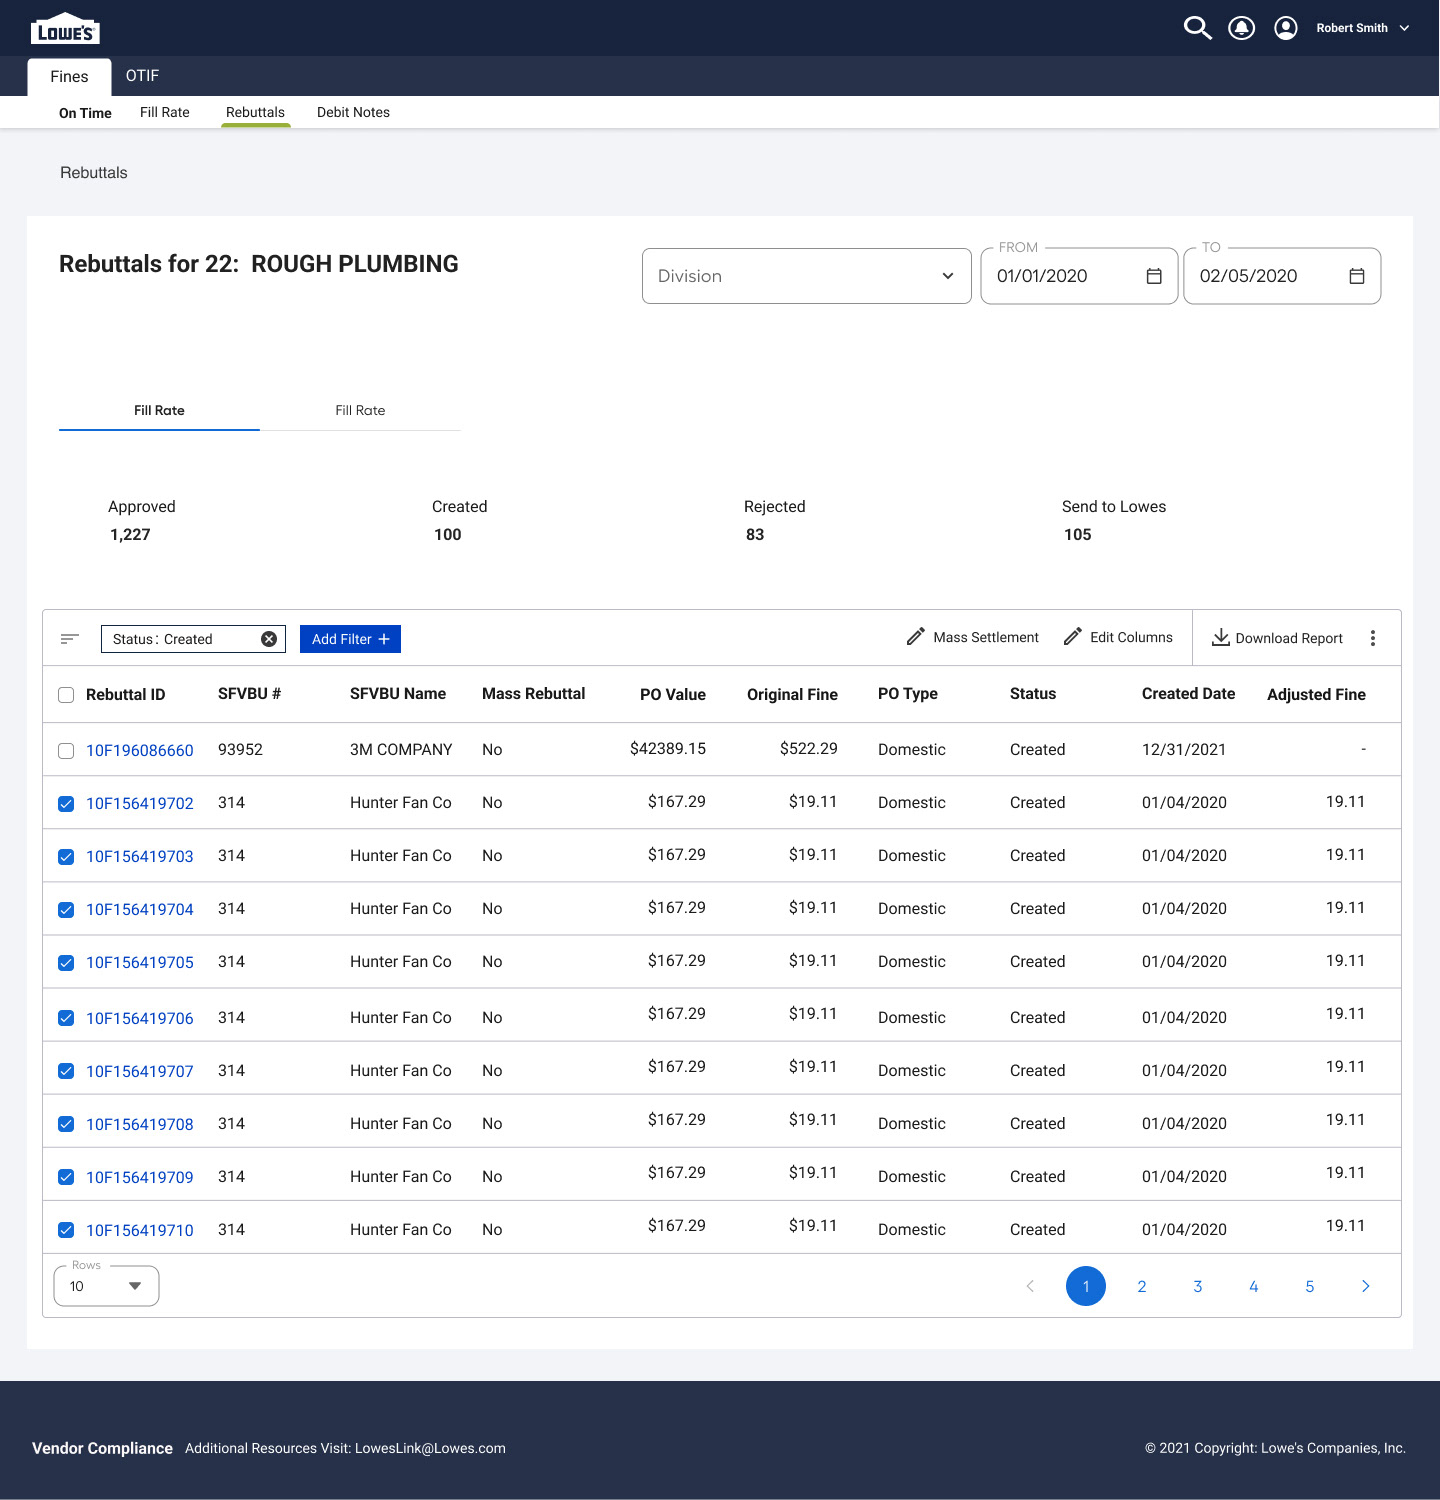
Task: Go to next page arrow
Action: click(x=1366, y=1286)
